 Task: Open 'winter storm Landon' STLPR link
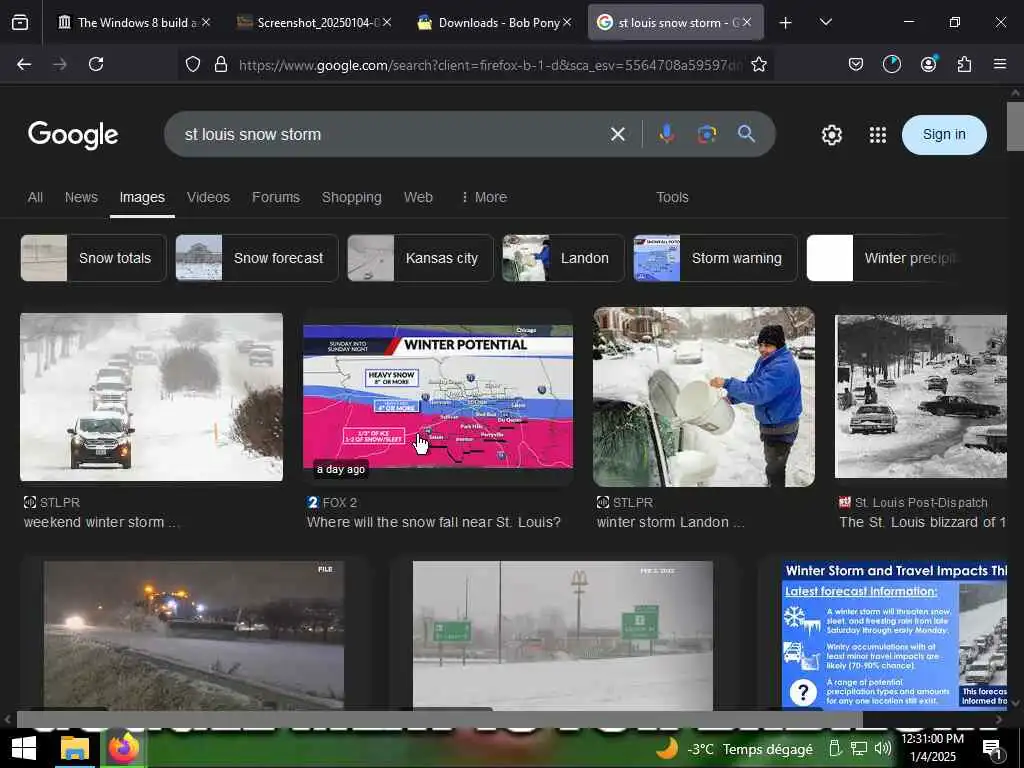669,522
